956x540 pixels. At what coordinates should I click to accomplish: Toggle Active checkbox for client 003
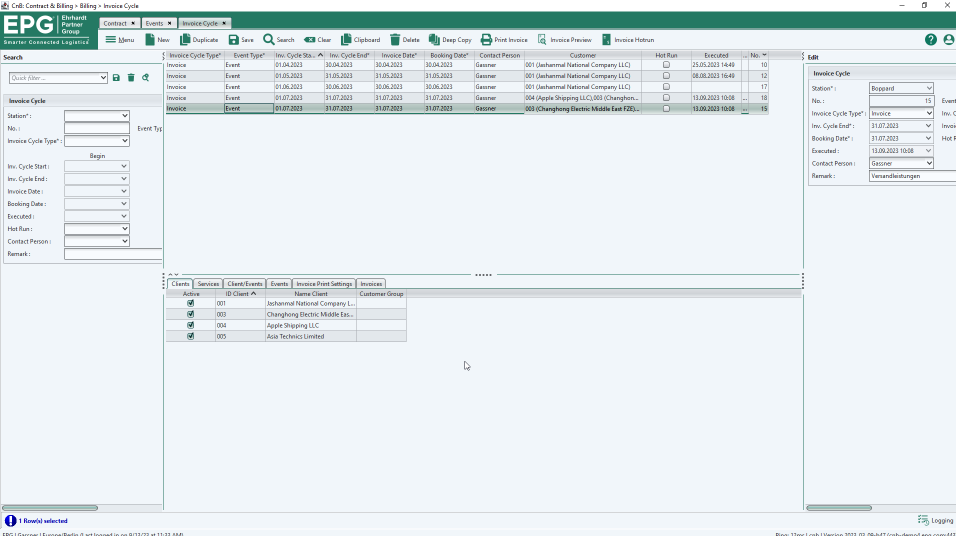[190, 314]
